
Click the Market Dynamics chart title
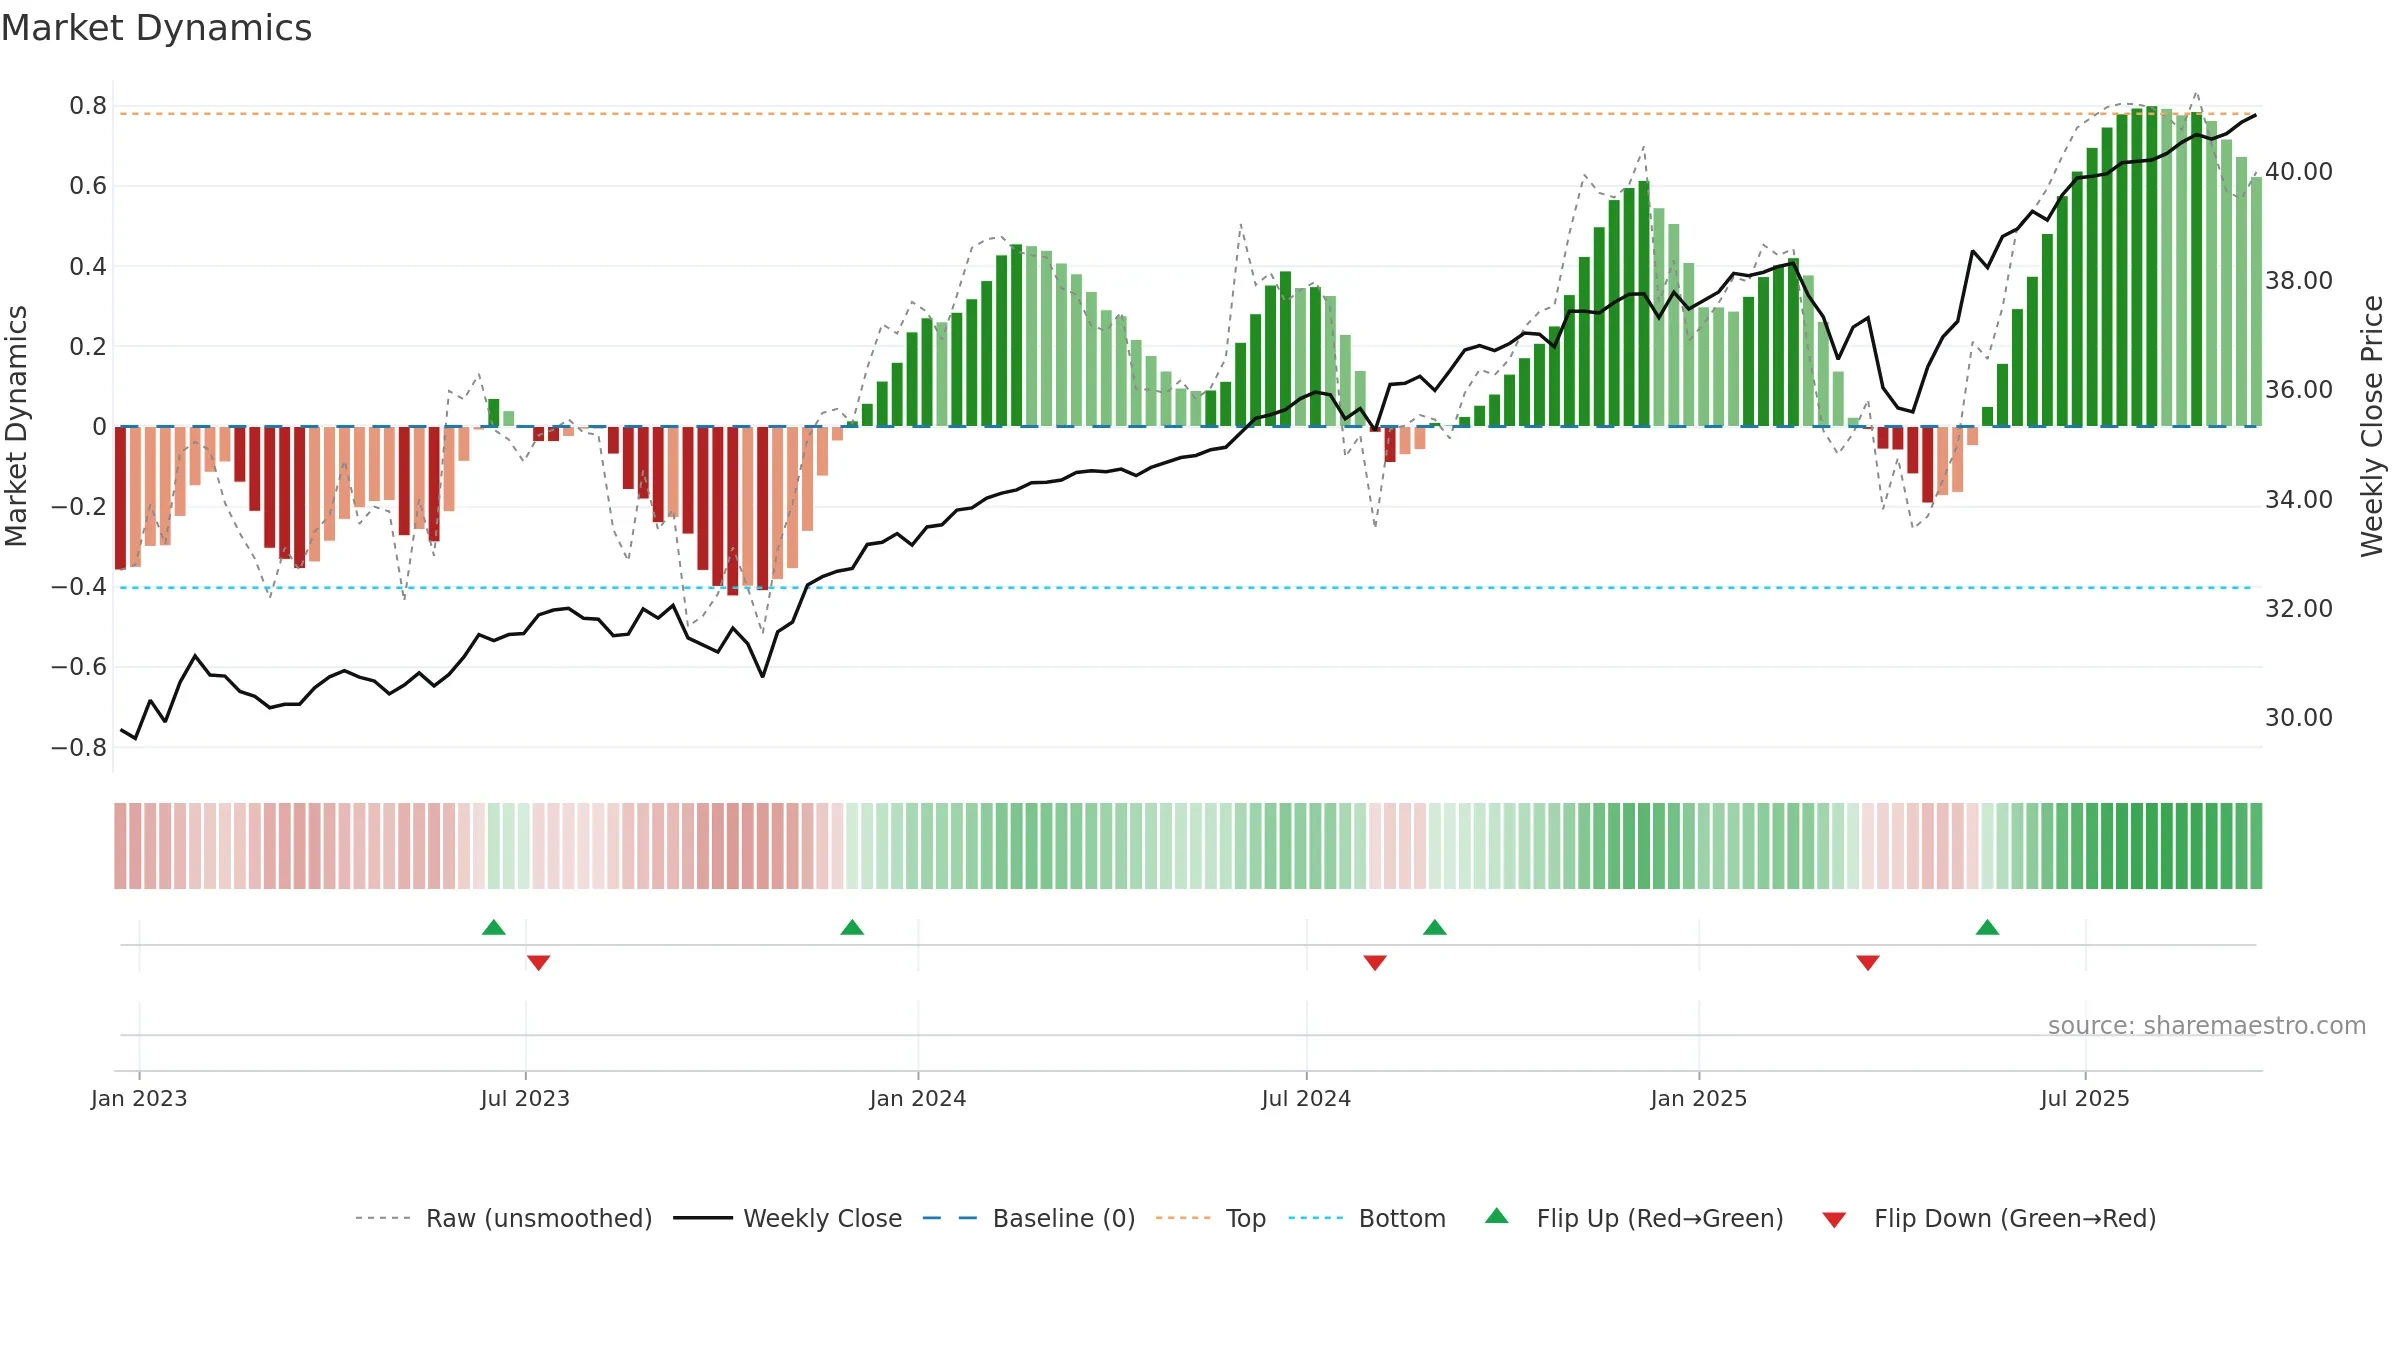(156, 28)
